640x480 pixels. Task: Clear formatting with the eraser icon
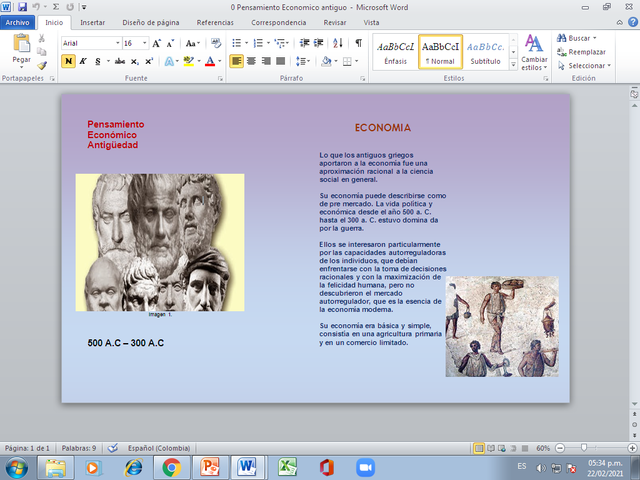click(x=216, y=43)
